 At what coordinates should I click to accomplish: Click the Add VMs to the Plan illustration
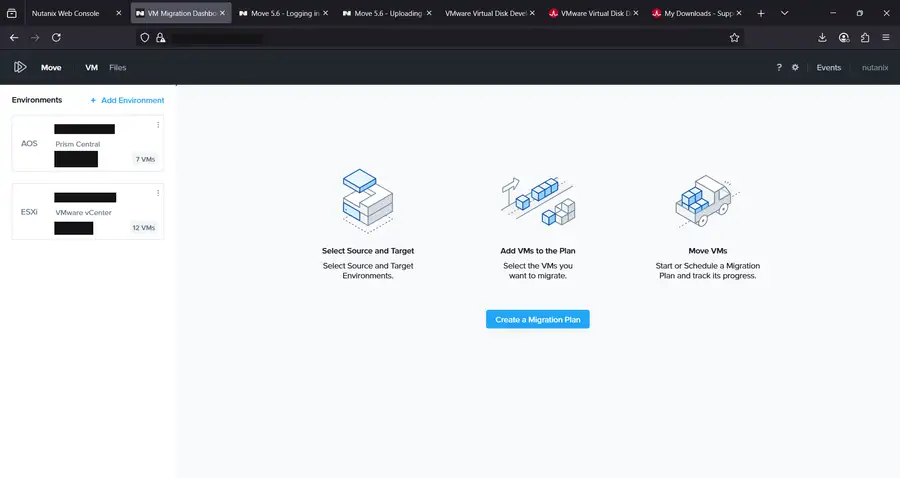pyautogui.click(x=538, y=201)
